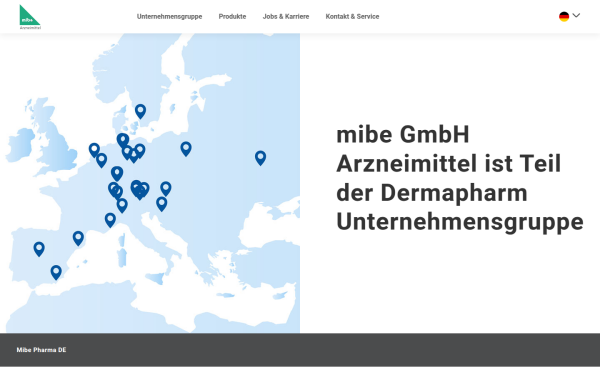Select the map pin in southern Spain
This screenshot has height=375, width=600.
pyautogui.click(x=56, y=272)
